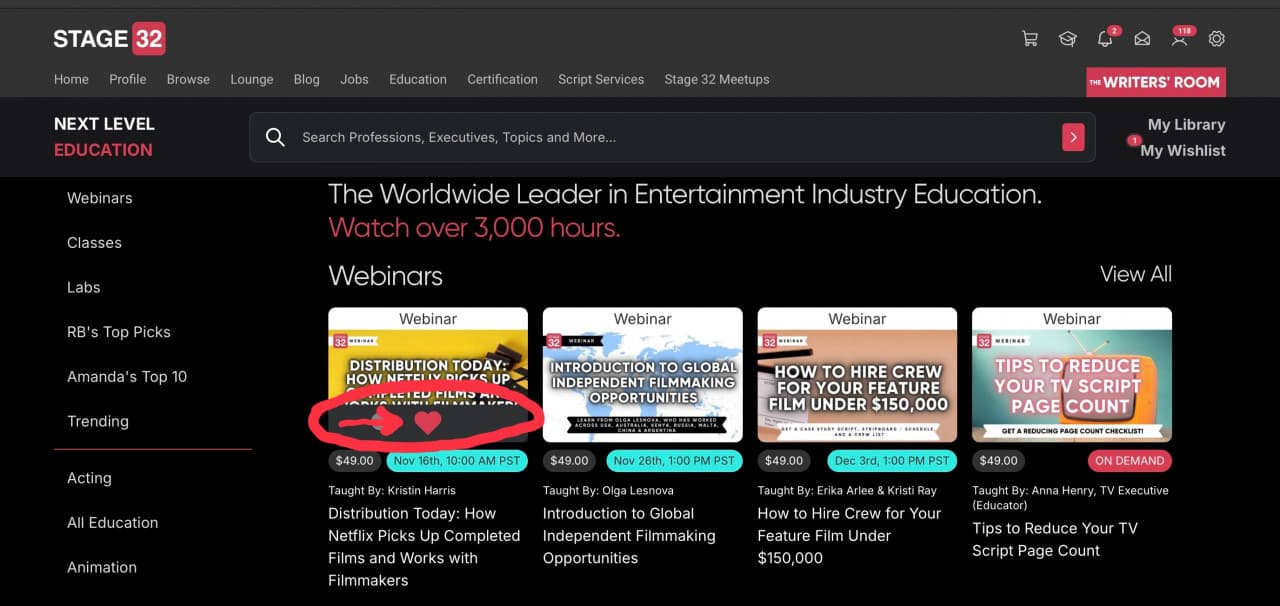The image size is (1280, 606).
Task: Open How to Hire Crew title link
Action: click(x=850, y=536)
